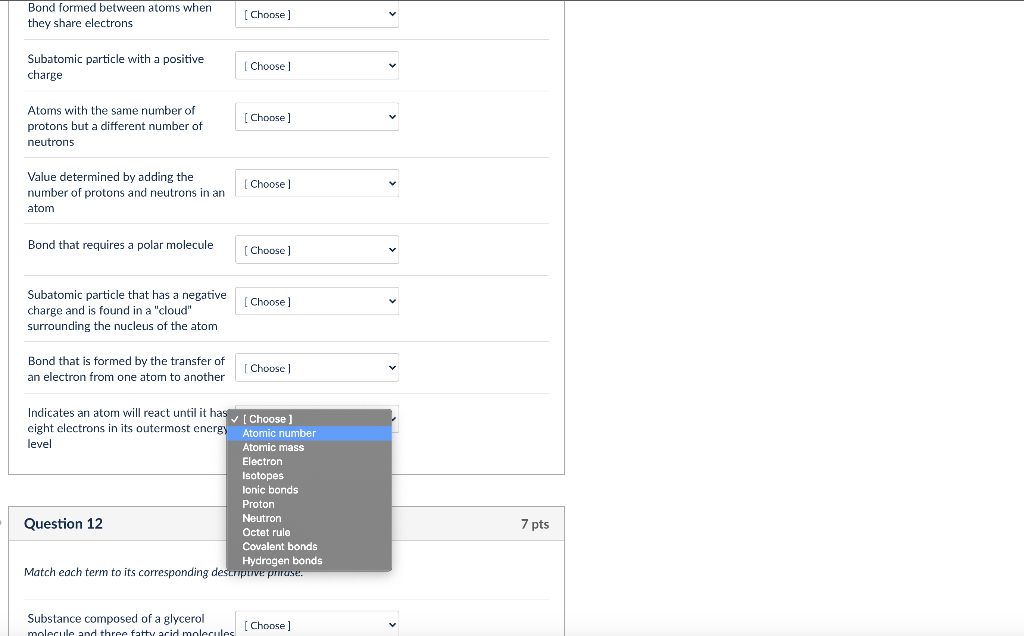Choose 'Isotopes' in the open list
This screenshot has width=1024, height=636.
point(309,476)
